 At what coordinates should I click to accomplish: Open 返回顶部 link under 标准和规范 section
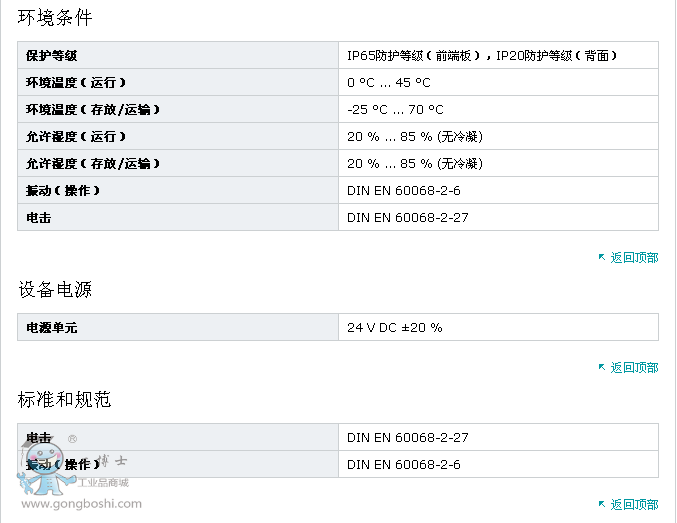click(x=634, y=505)
